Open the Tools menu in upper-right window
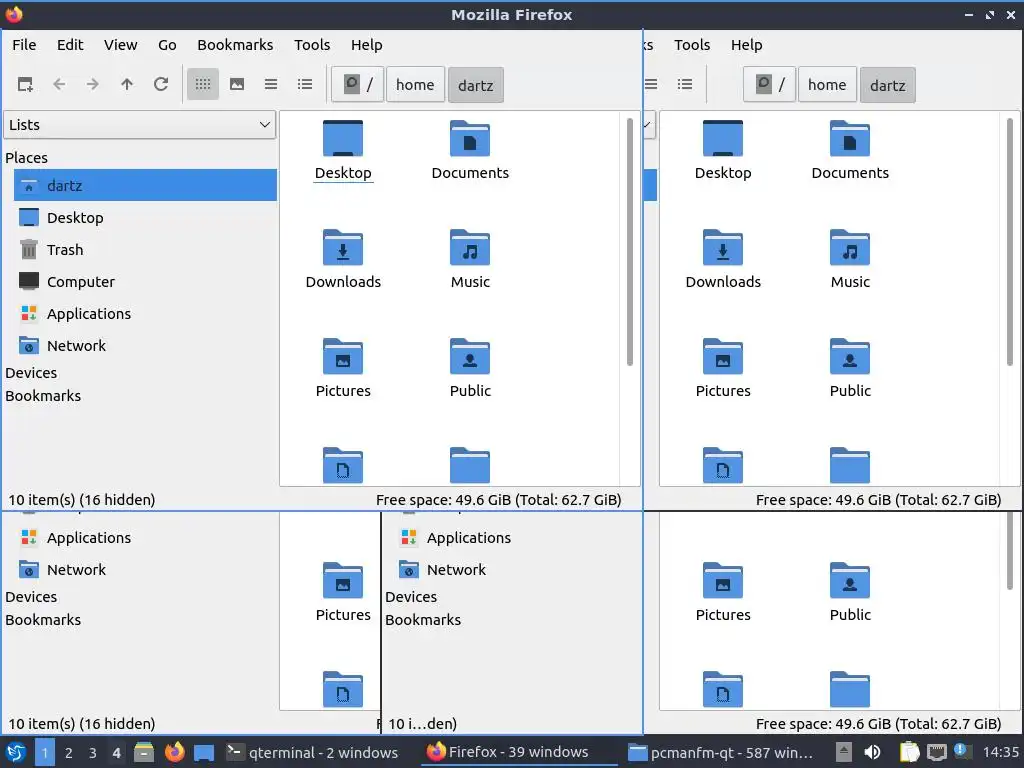This screenshot has width=1024, height=768. pyautogui.click(x=692, y=45)
